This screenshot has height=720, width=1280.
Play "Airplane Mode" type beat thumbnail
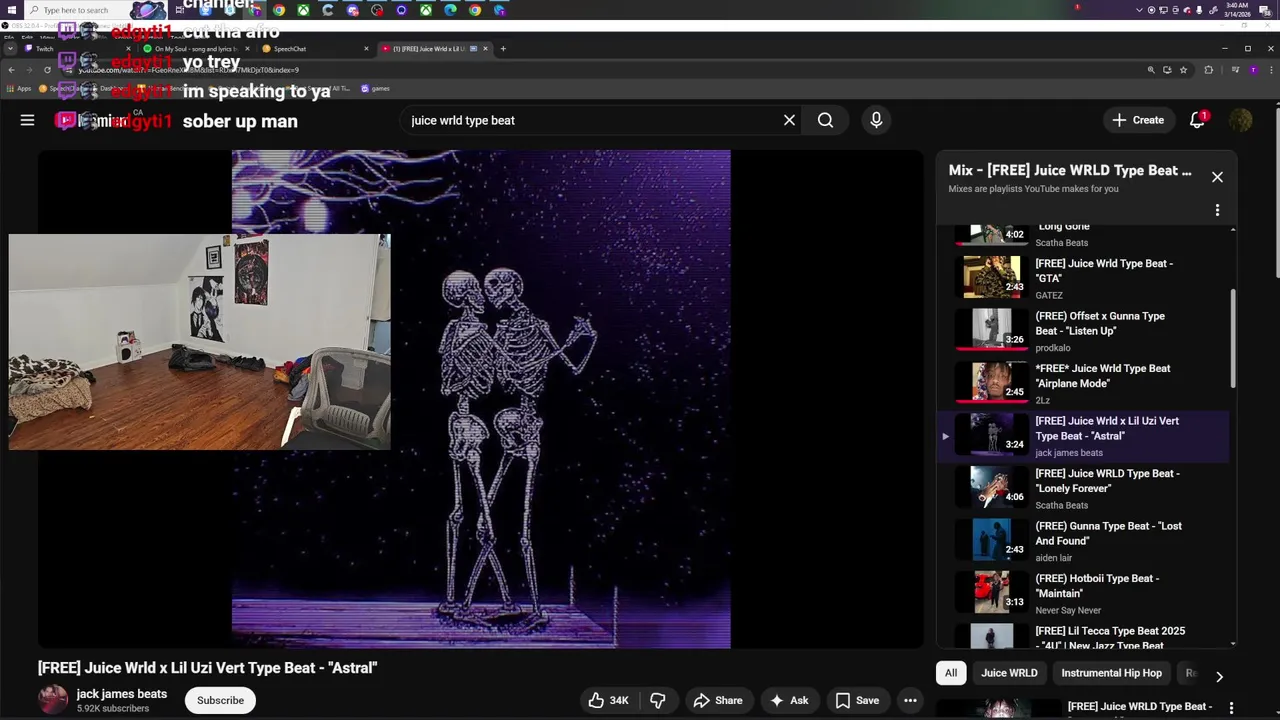(992, 382)
